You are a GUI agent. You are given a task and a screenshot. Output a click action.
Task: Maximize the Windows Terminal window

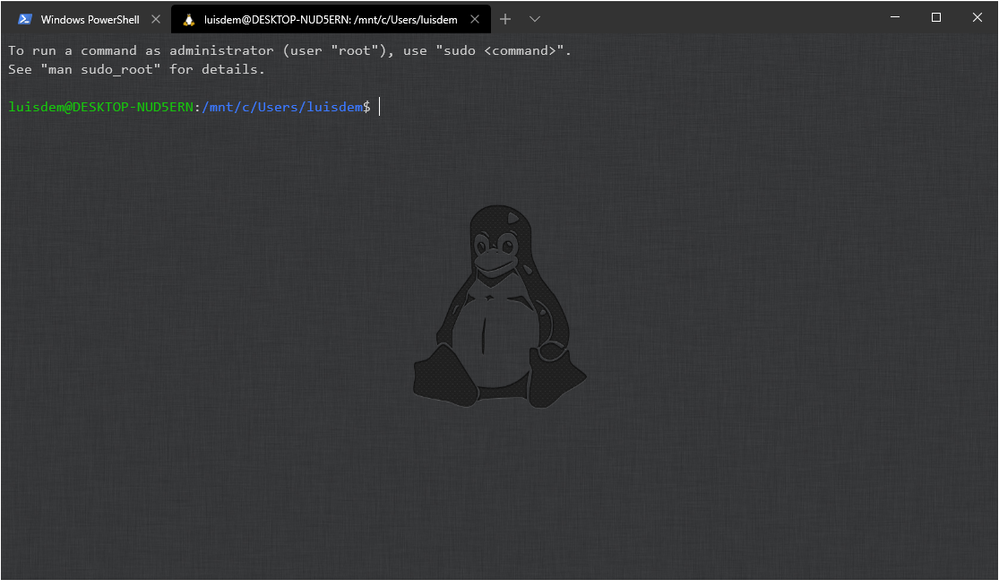(936, 17)
